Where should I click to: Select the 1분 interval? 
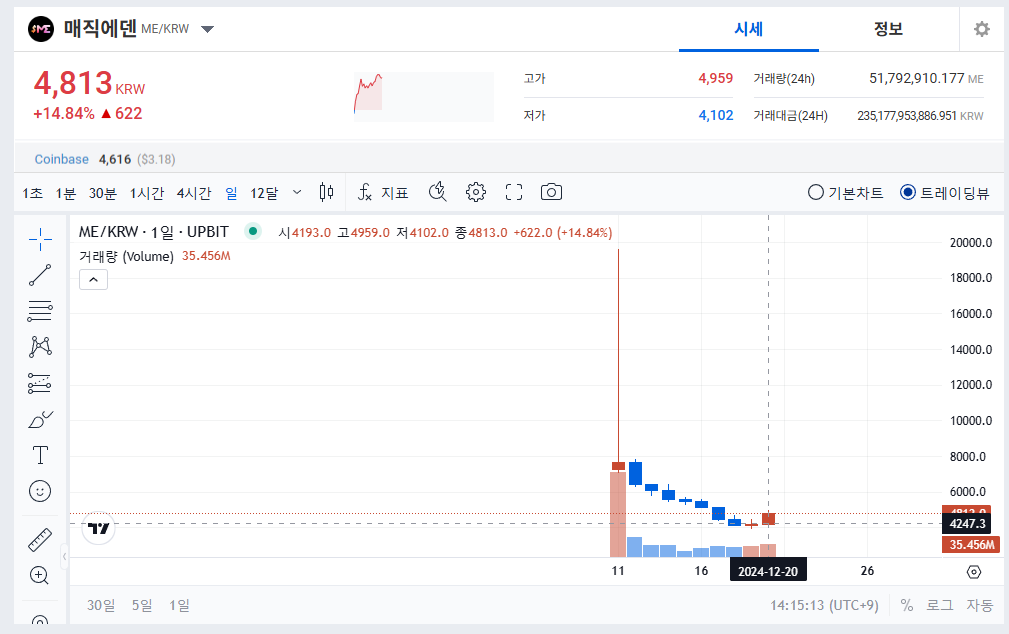click(x=66, y=193)
